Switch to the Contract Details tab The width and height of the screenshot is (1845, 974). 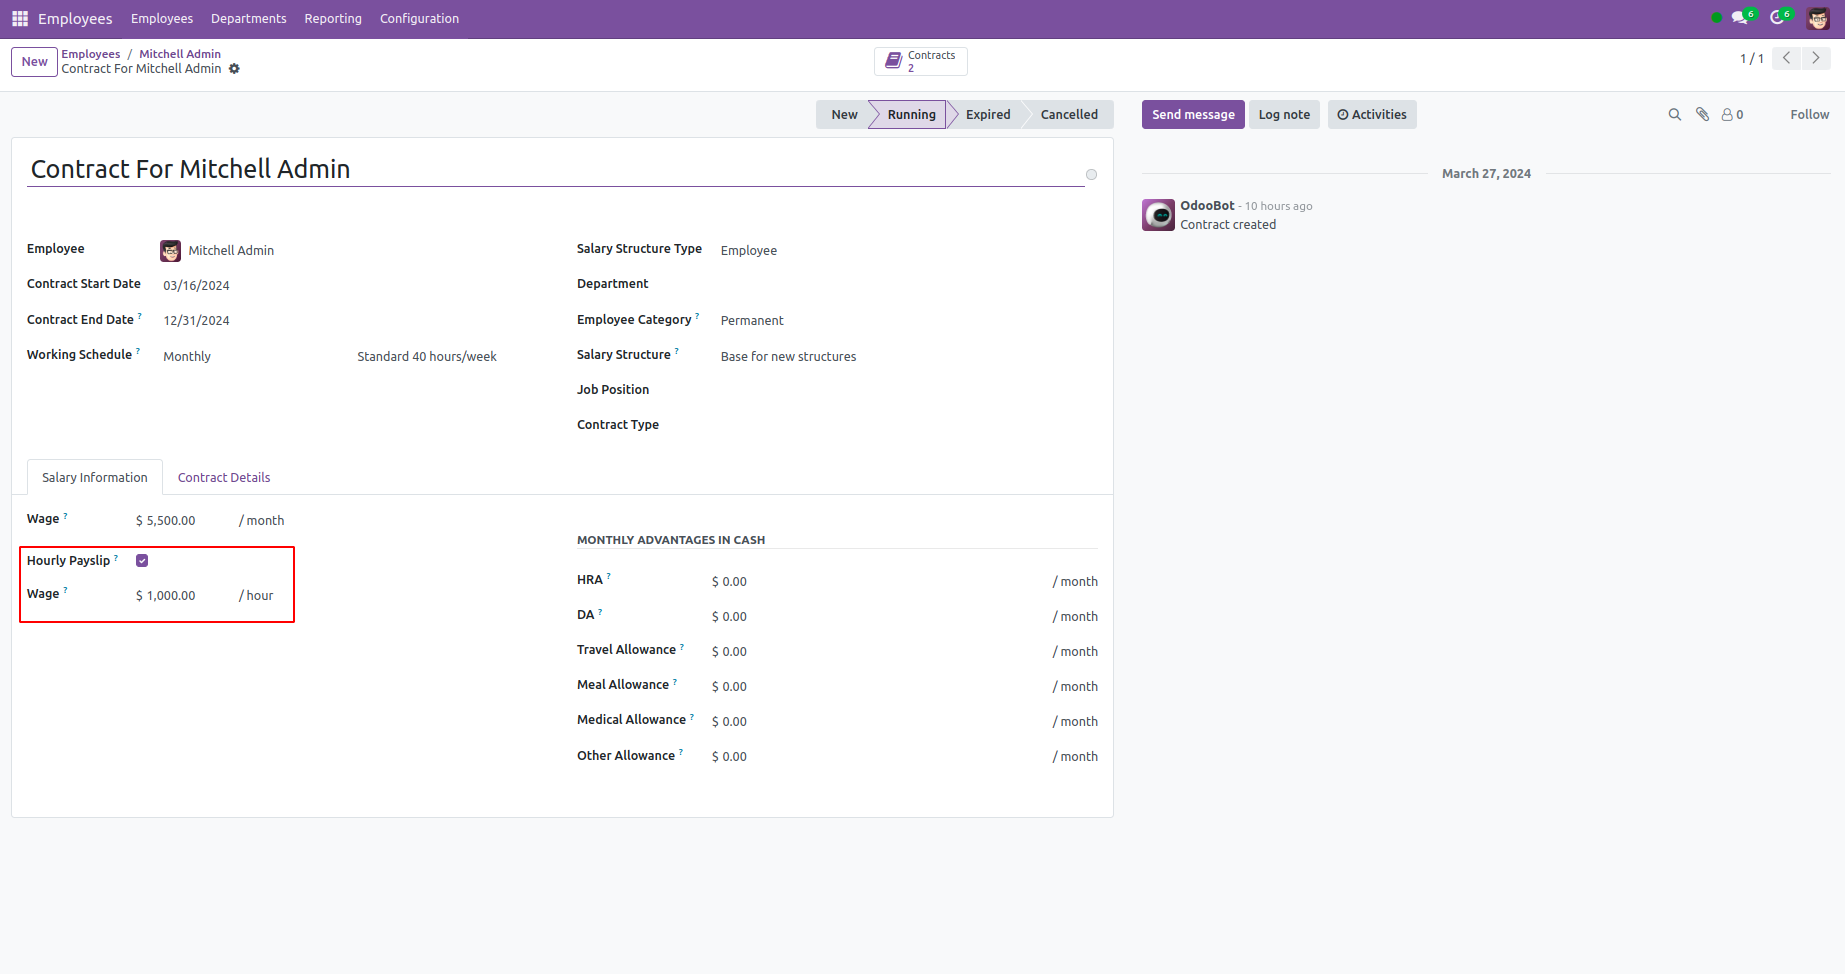224,478
